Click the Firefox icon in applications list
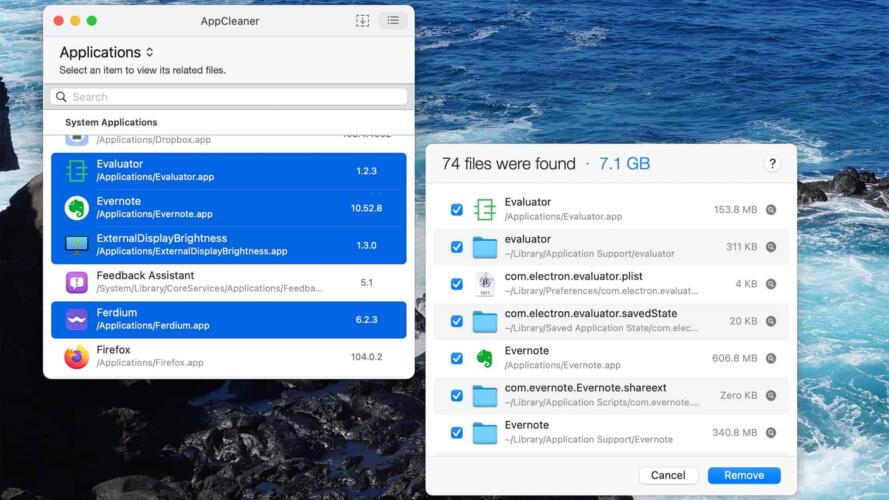Viewport: 889px width, 500px height. pos(77,356)
